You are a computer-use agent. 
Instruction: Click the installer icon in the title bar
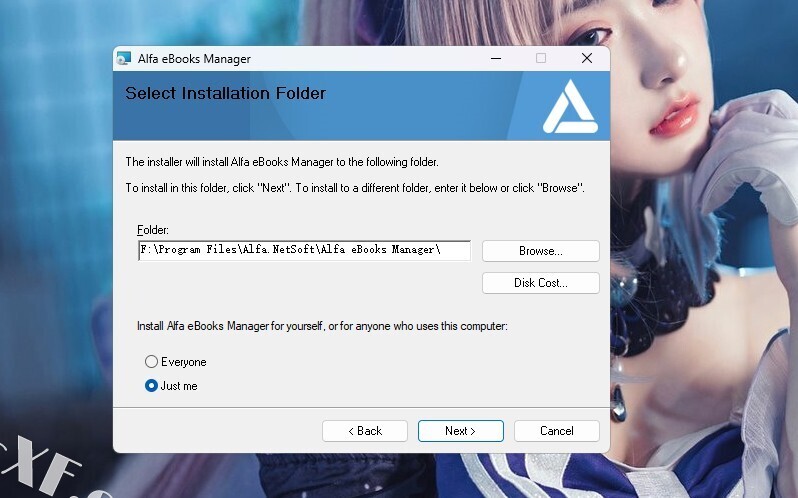[x=124, y=59]
